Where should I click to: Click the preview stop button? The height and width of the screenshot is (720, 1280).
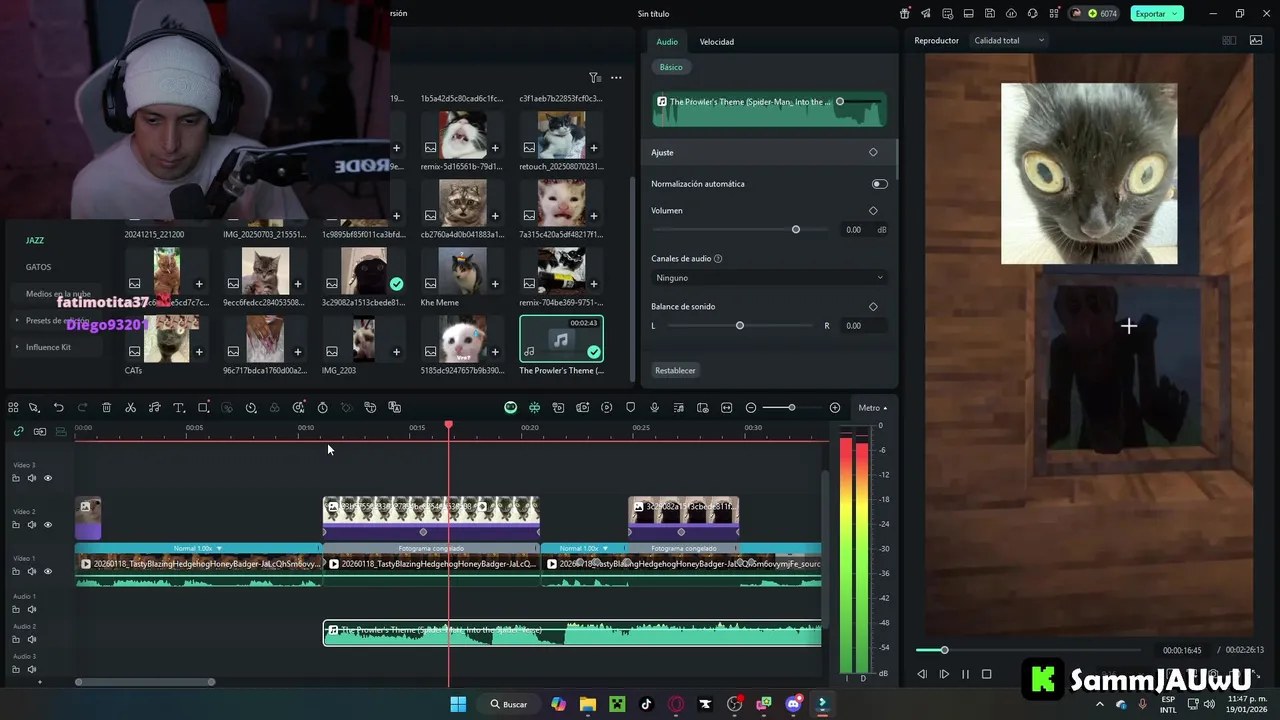click(x=986, y=674)
